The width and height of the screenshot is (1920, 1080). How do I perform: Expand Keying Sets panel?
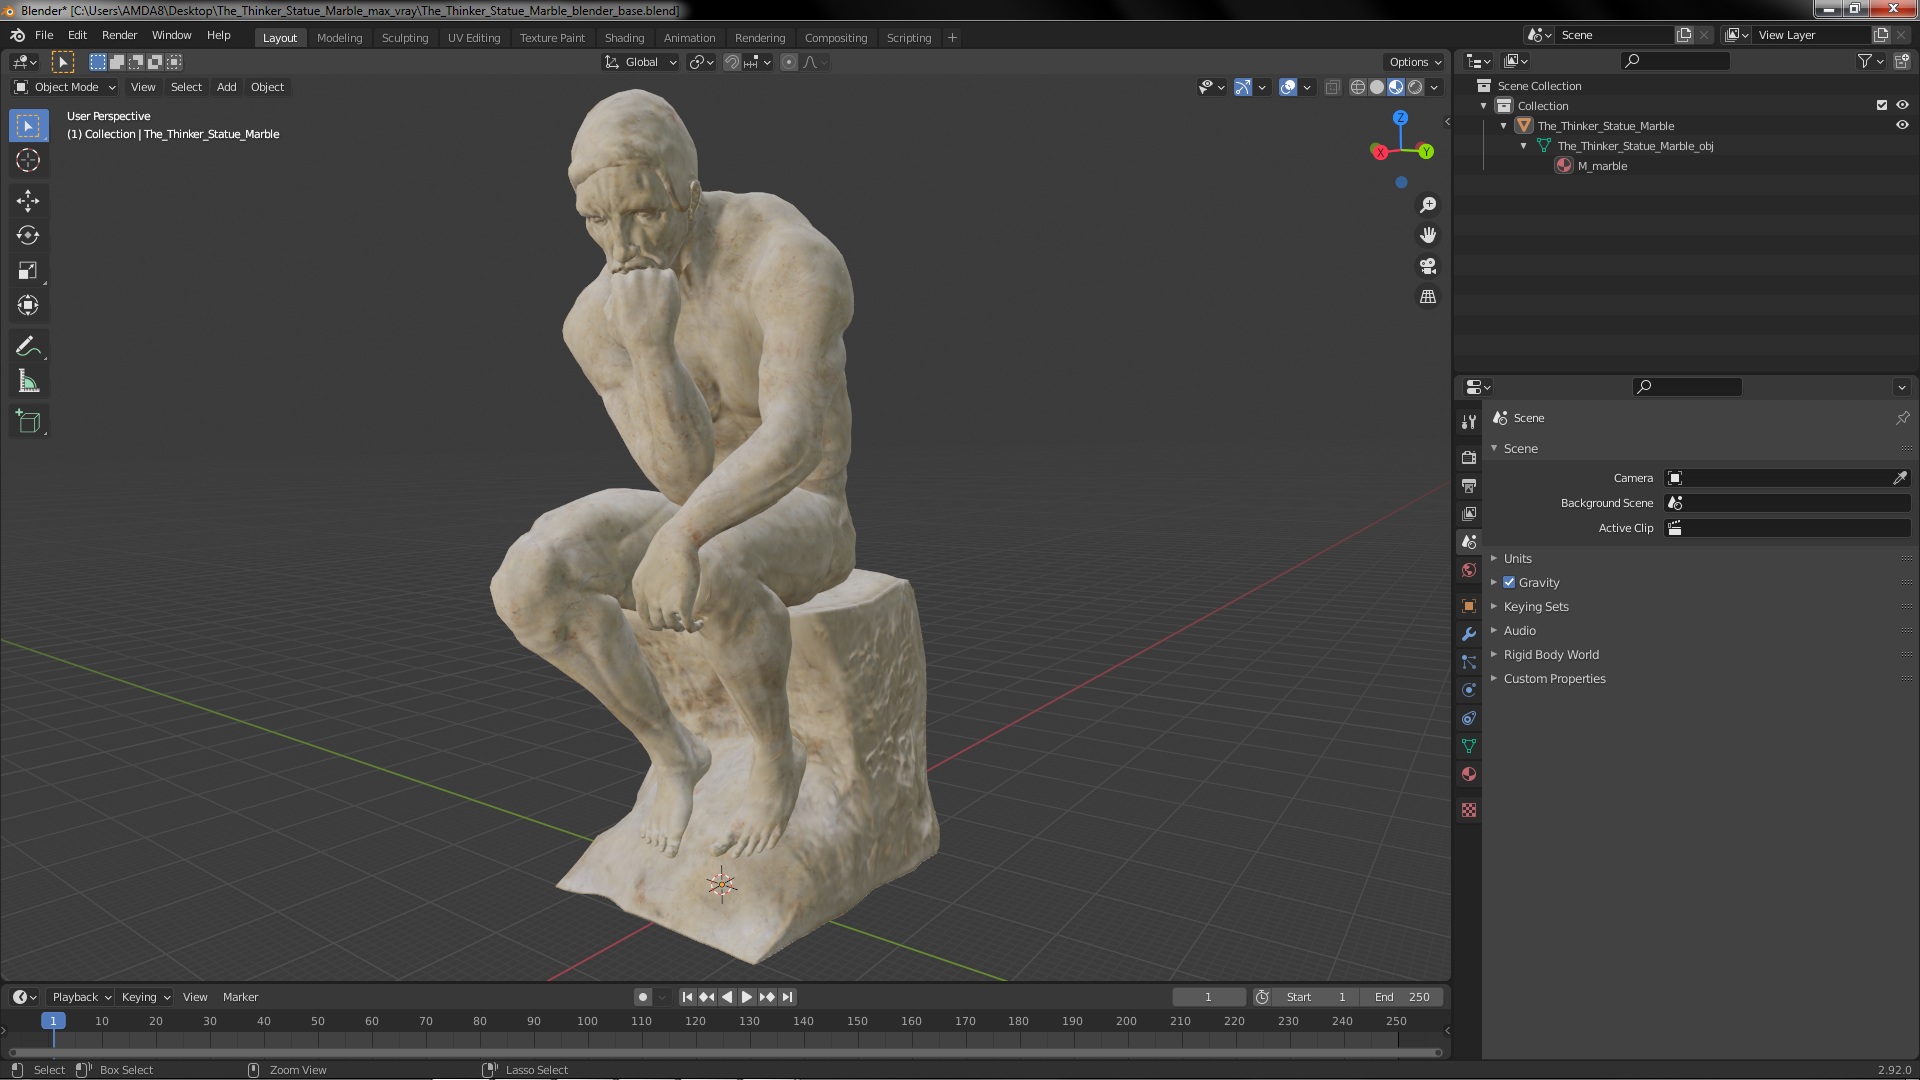point(1536,607)
